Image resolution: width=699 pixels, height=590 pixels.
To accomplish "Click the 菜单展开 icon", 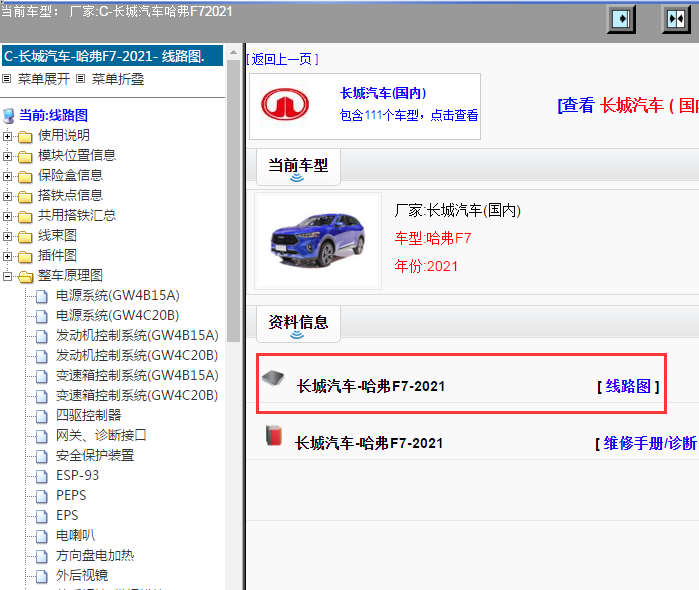I will [6, 79].
